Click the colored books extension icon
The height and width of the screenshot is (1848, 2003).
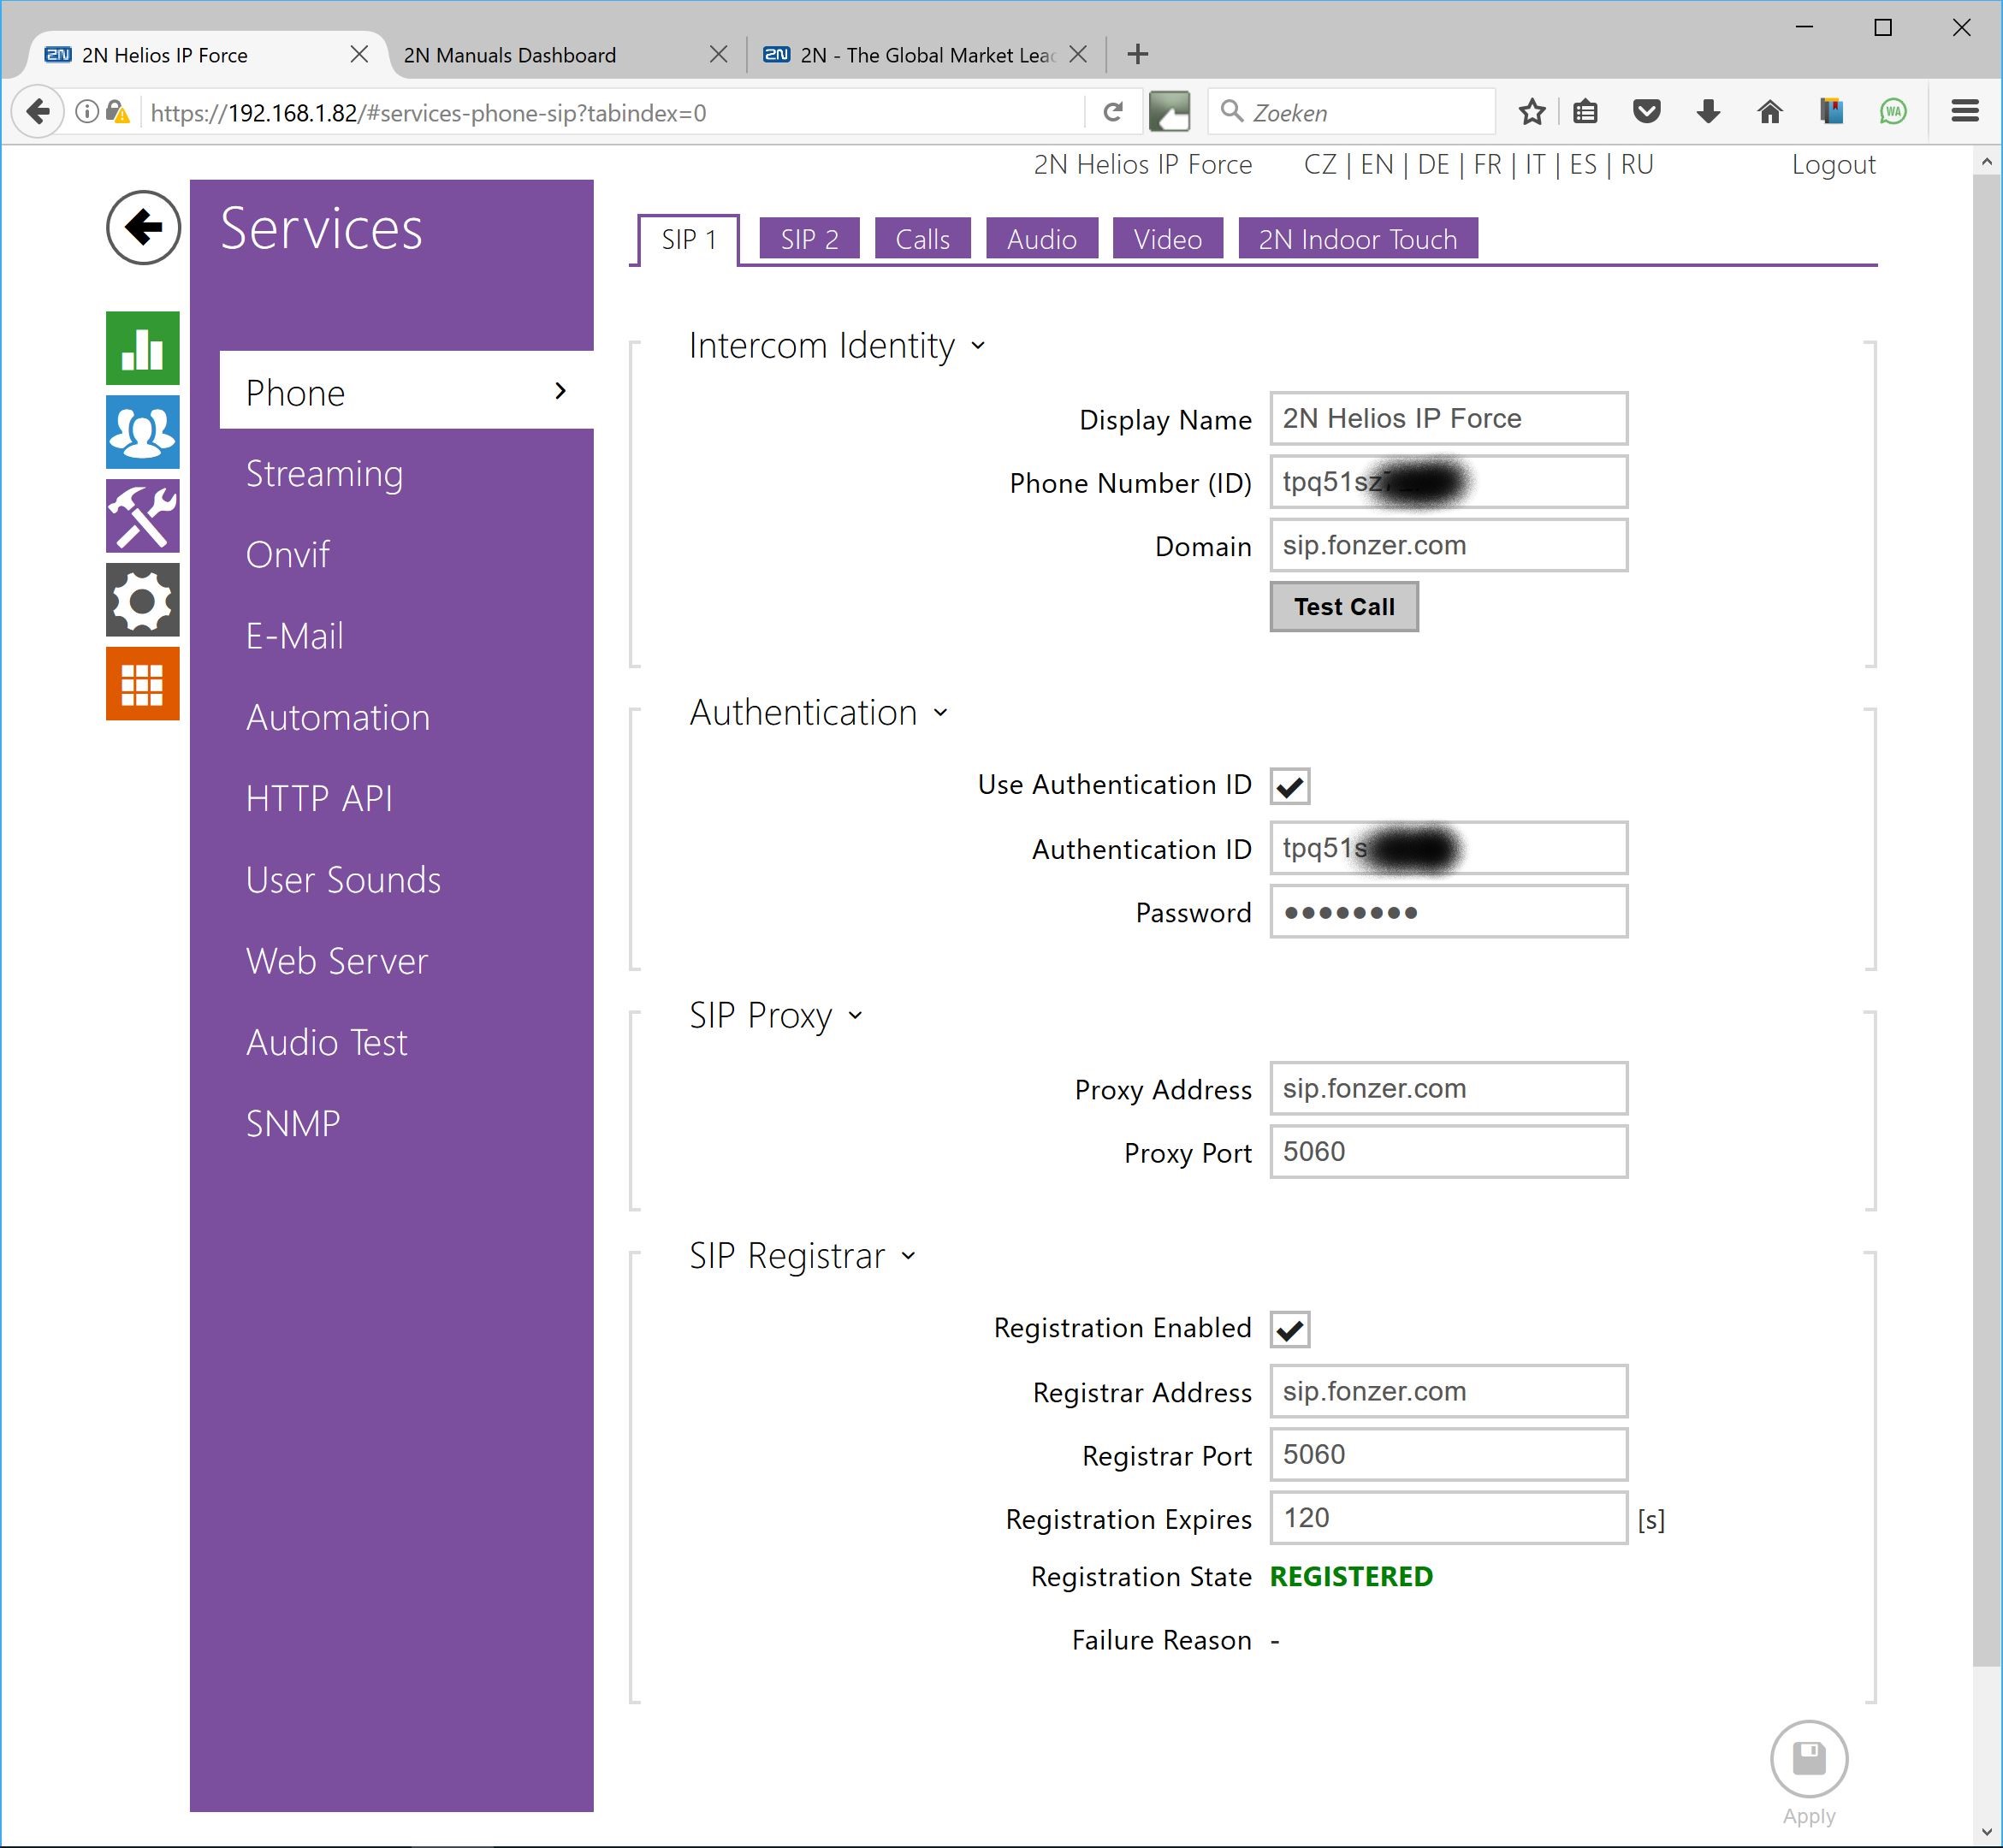pyautogui.click(x=1831, y=112)
